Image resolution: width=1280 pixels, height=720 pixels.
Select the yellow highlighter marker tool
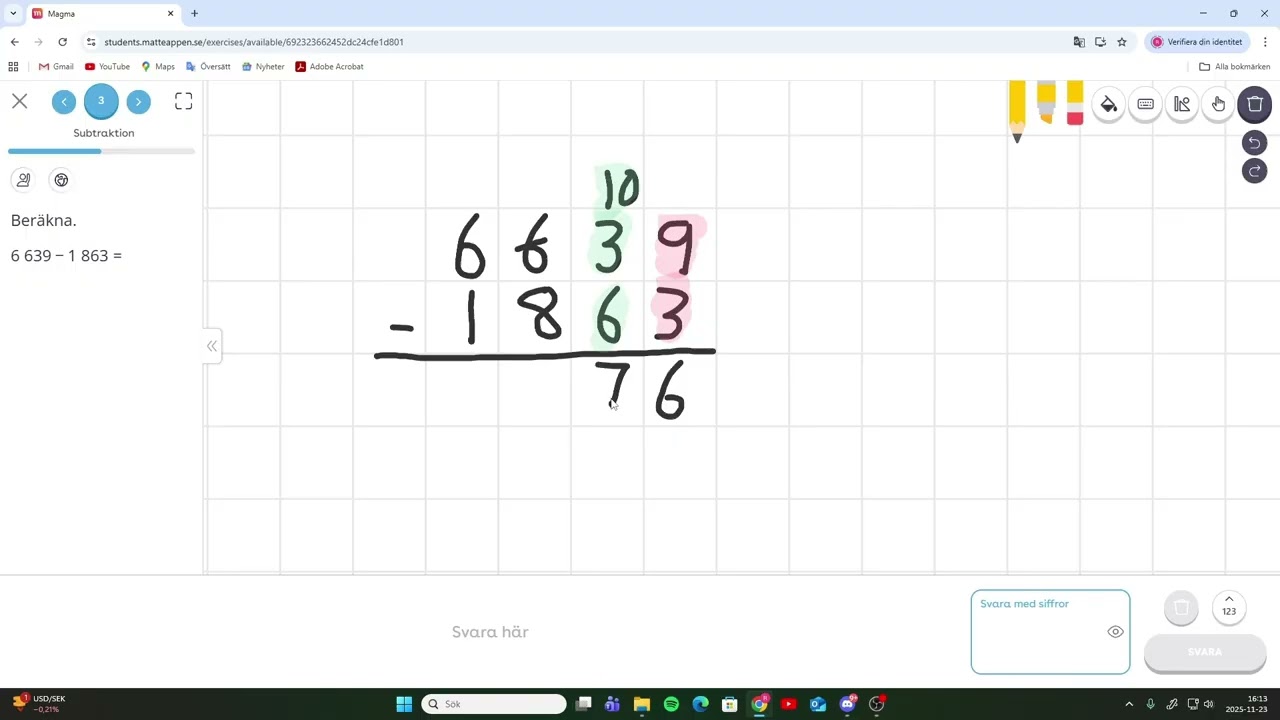tap(1046, 102)
